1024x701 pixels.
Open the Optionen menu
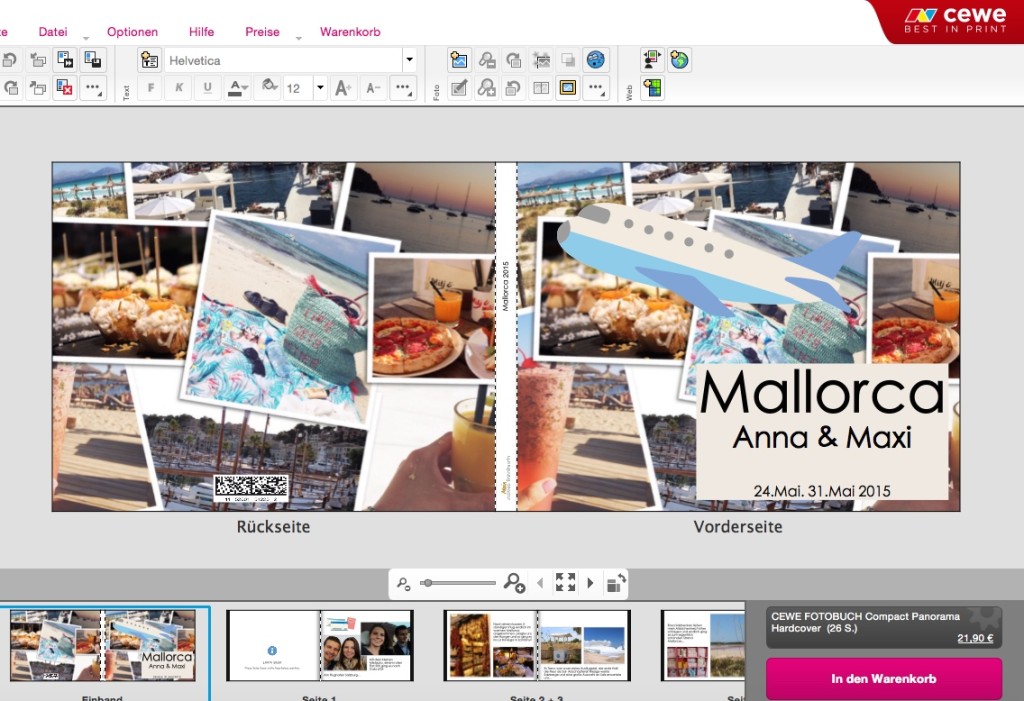coord(133,31)
